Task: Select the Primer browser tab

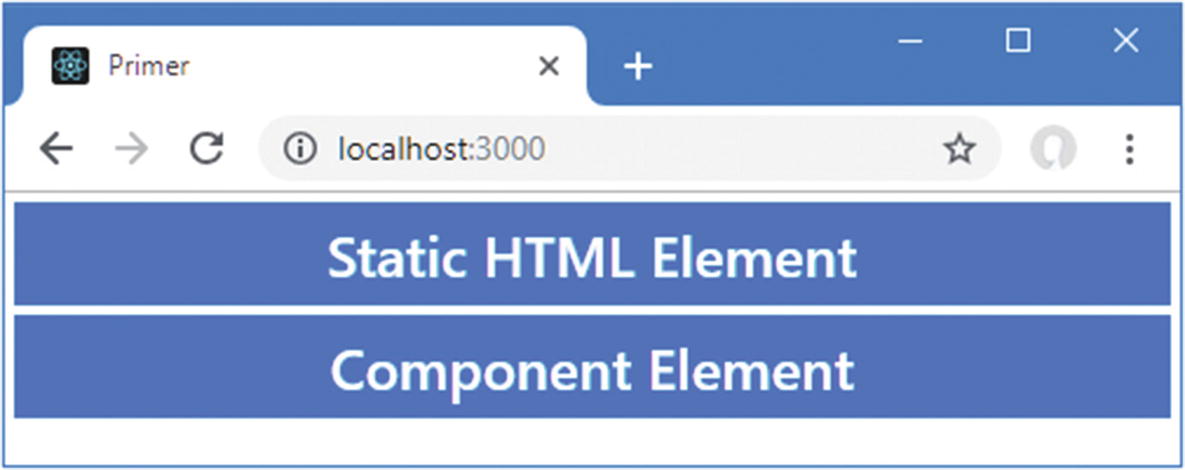Action: pyautogui.click(x=300, y=66)
